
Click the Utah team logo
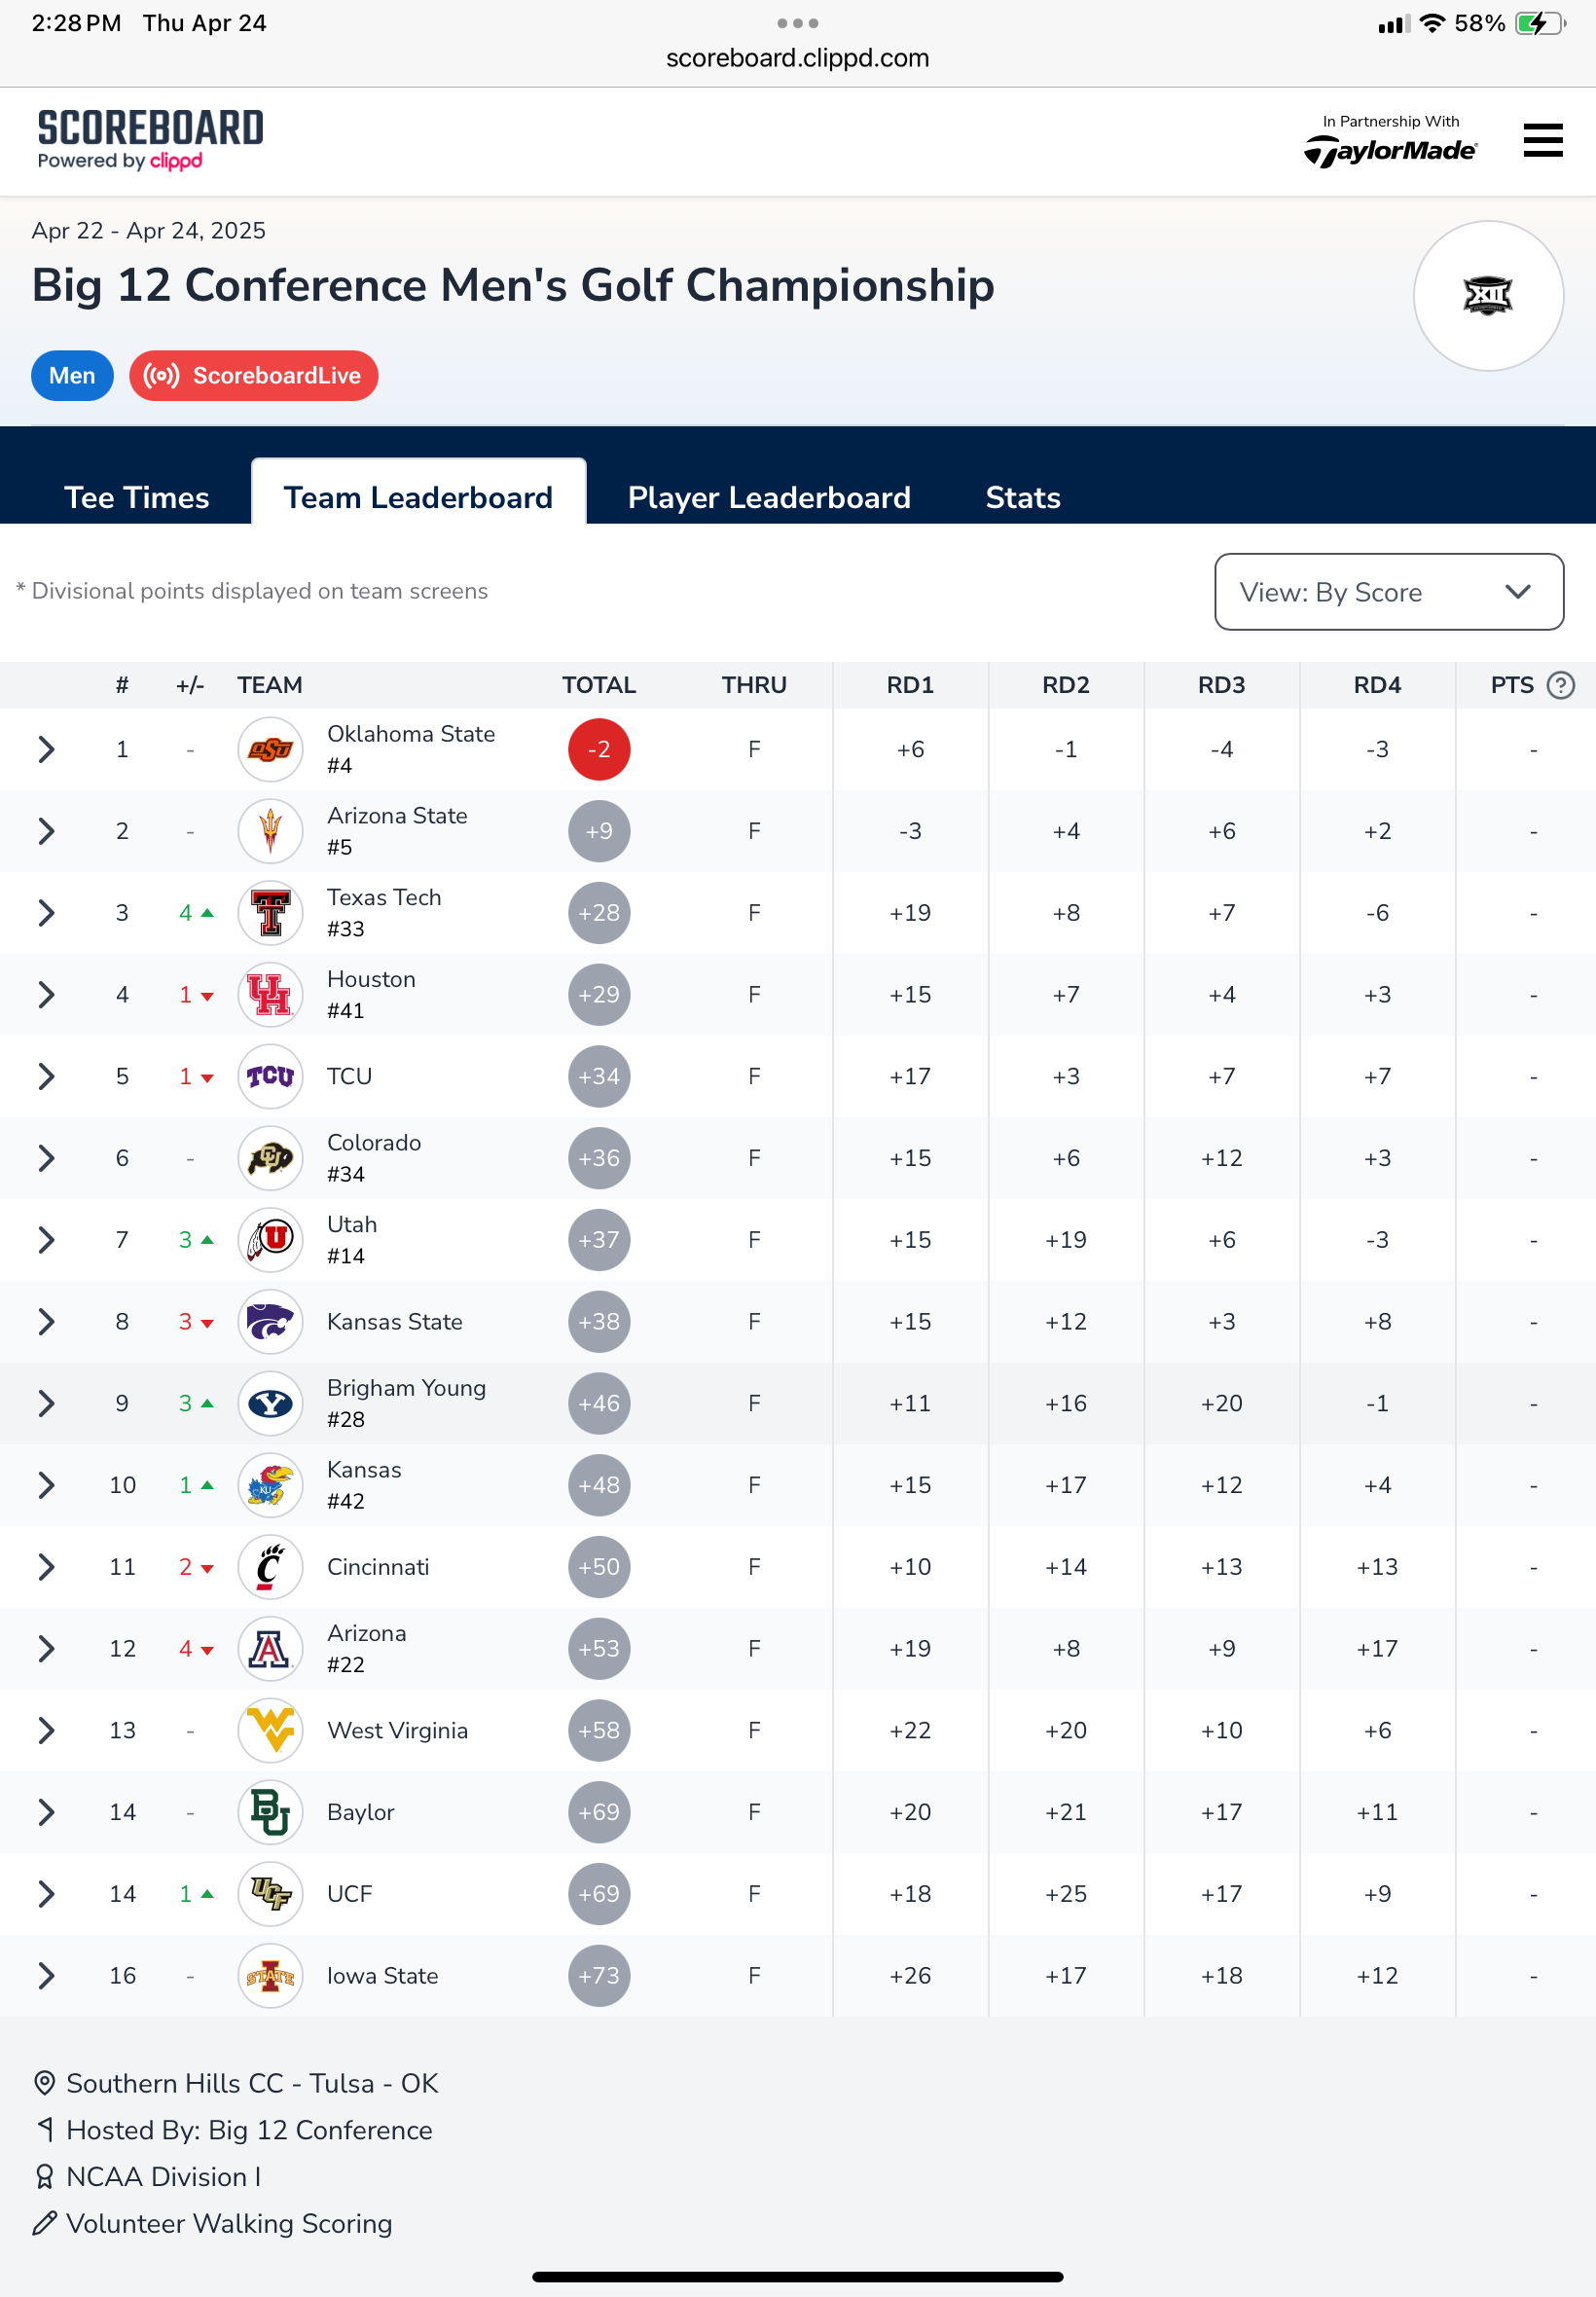pyautogui.click(x=270, y=1240)
